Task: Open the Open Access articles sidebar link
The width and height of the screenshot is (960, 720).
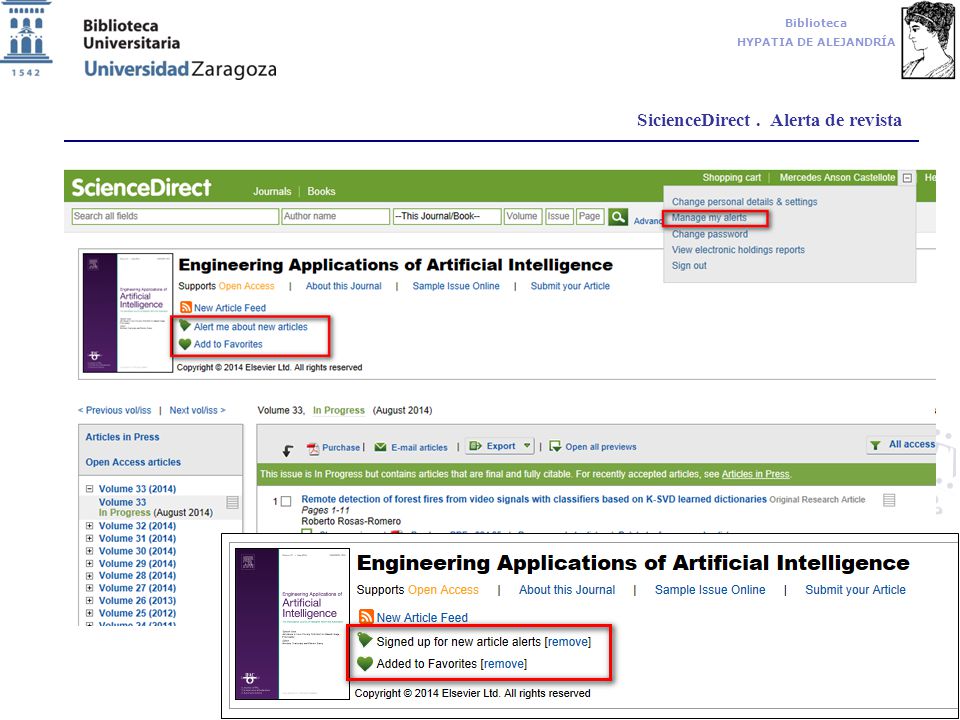Action: coord(133,462)
